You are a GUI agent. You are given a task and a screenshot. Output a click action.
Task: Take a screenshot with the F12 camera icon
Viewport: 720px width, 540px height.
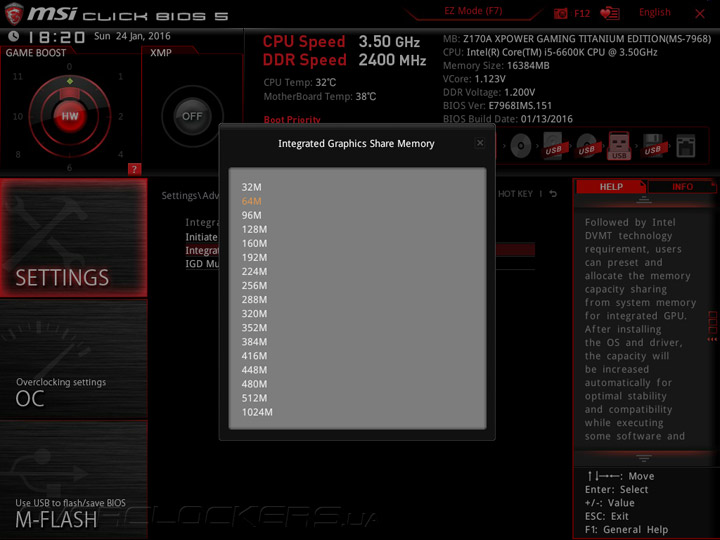tap(561, 13)
